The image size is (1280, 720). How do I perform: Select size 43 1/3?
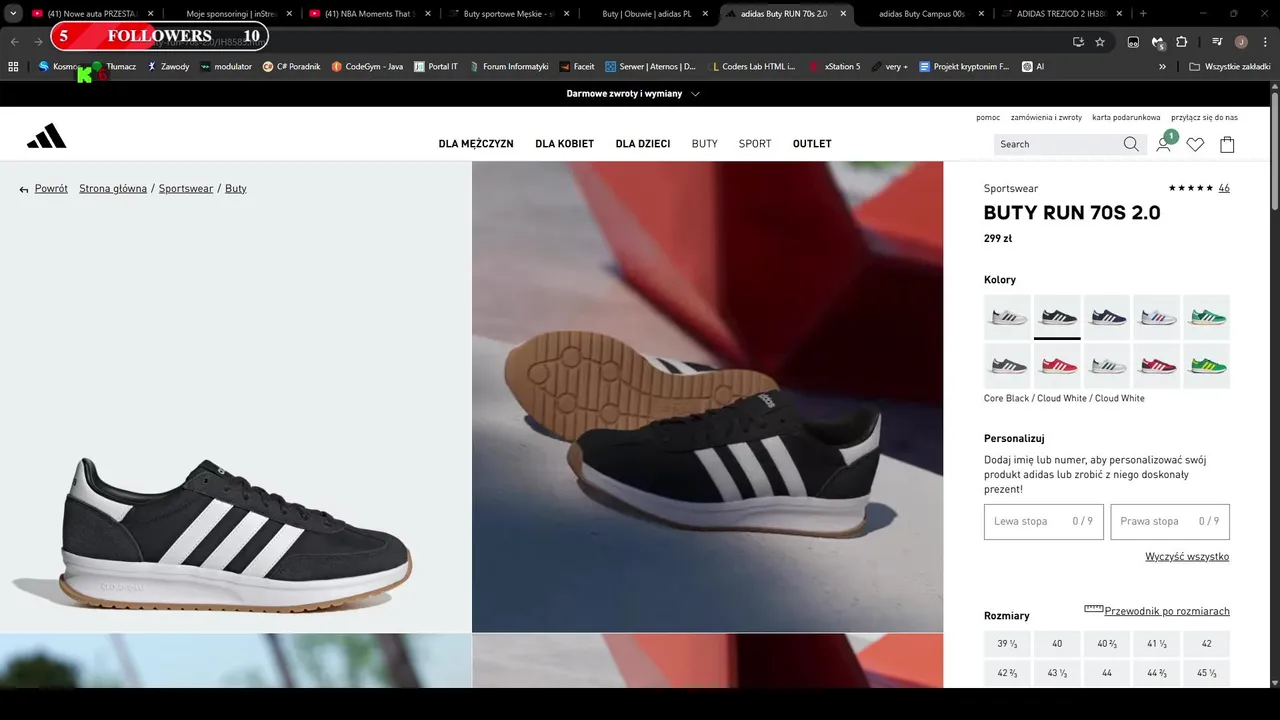point(1057,673)
